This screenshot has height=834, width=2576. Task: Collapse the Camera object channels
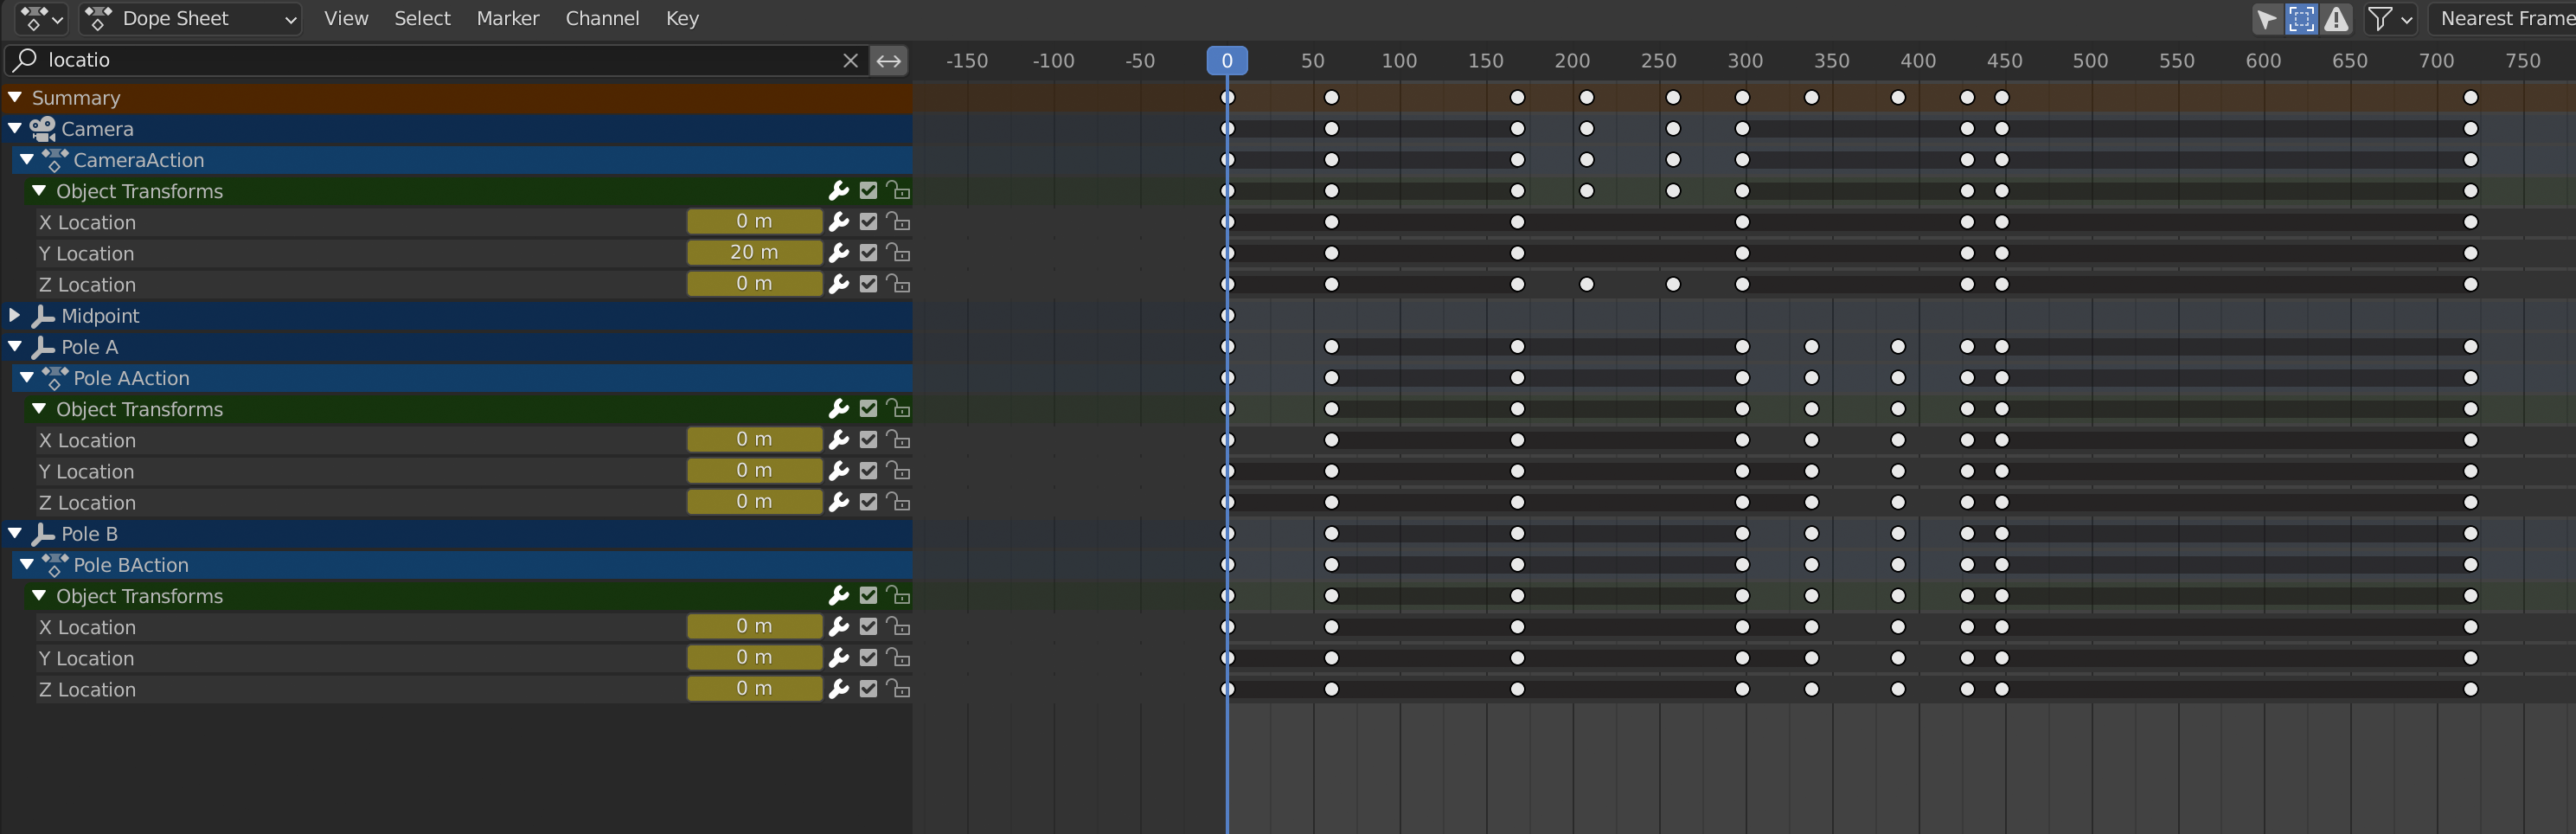click(15, 129)
